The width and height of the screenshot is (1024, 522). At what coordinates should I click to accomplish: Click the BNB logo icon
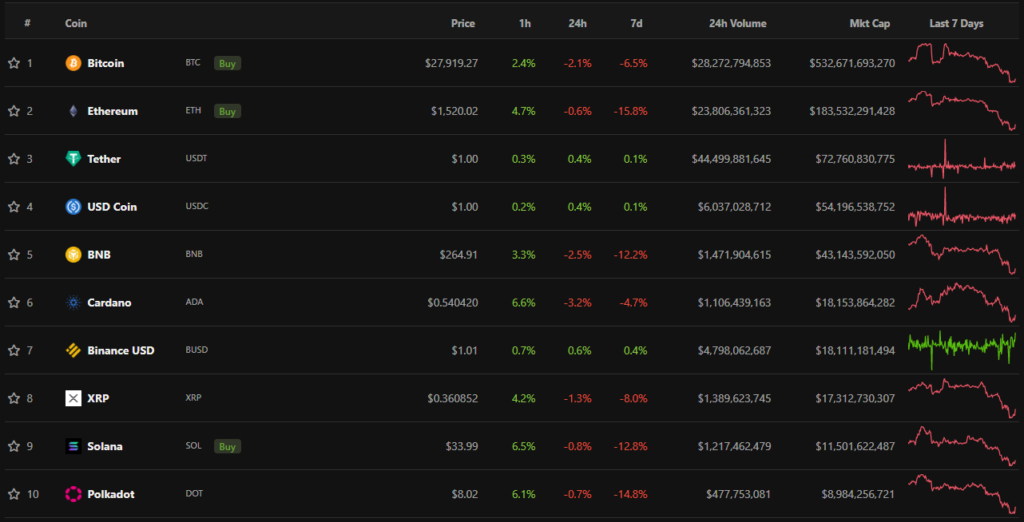(x=73, y=255)
